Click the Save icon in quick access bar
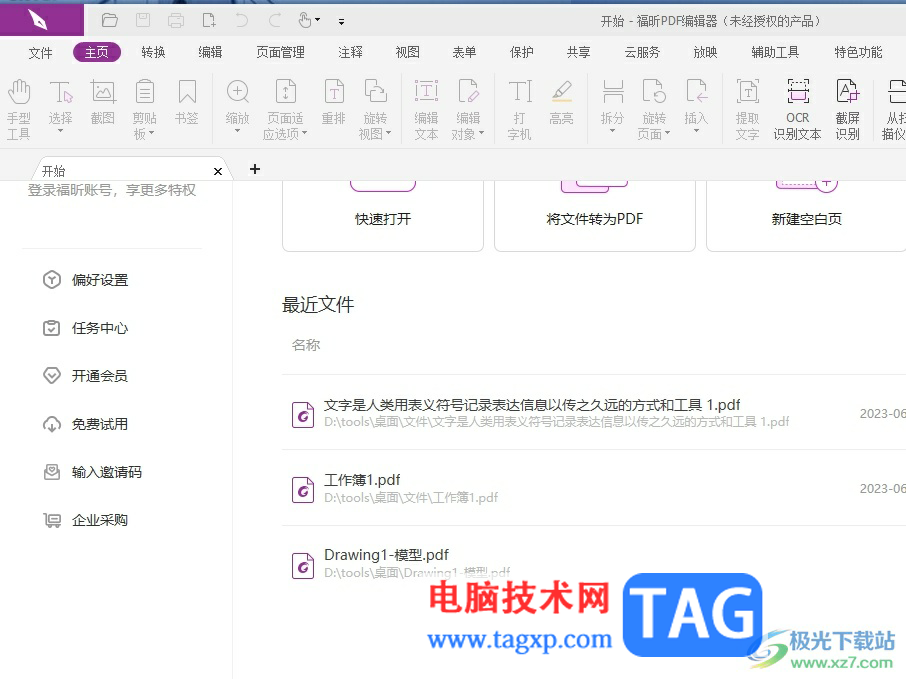 (143, 21)
